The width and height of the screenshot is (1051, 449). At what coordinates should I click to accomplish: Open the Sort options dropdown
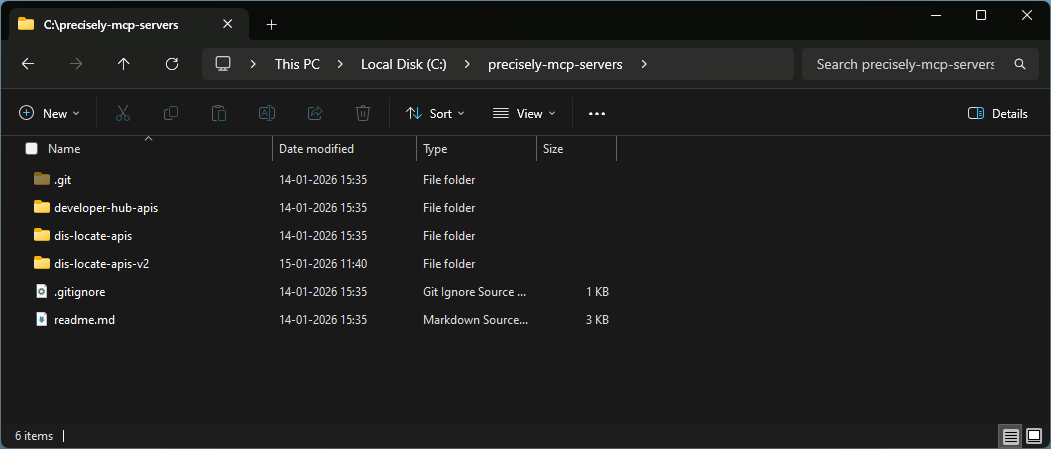click(435, 114)
